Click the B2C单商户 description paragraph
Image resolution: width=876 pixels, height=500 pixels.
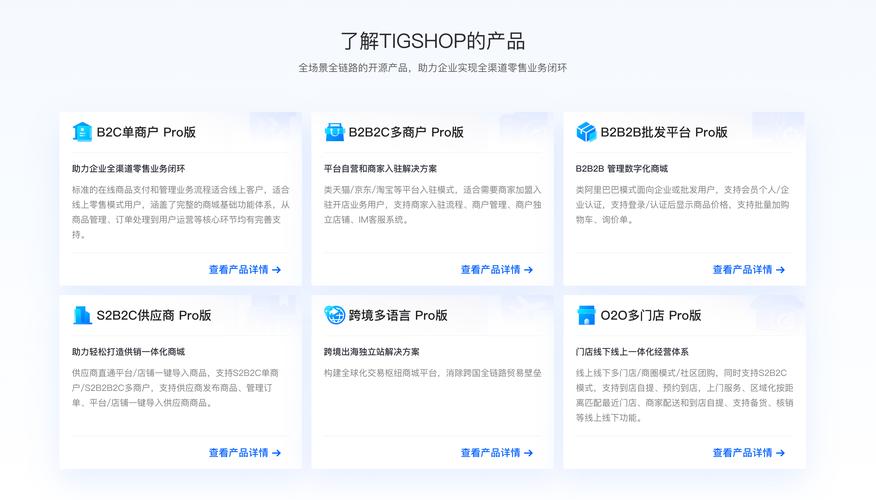[x=180, y=212]
